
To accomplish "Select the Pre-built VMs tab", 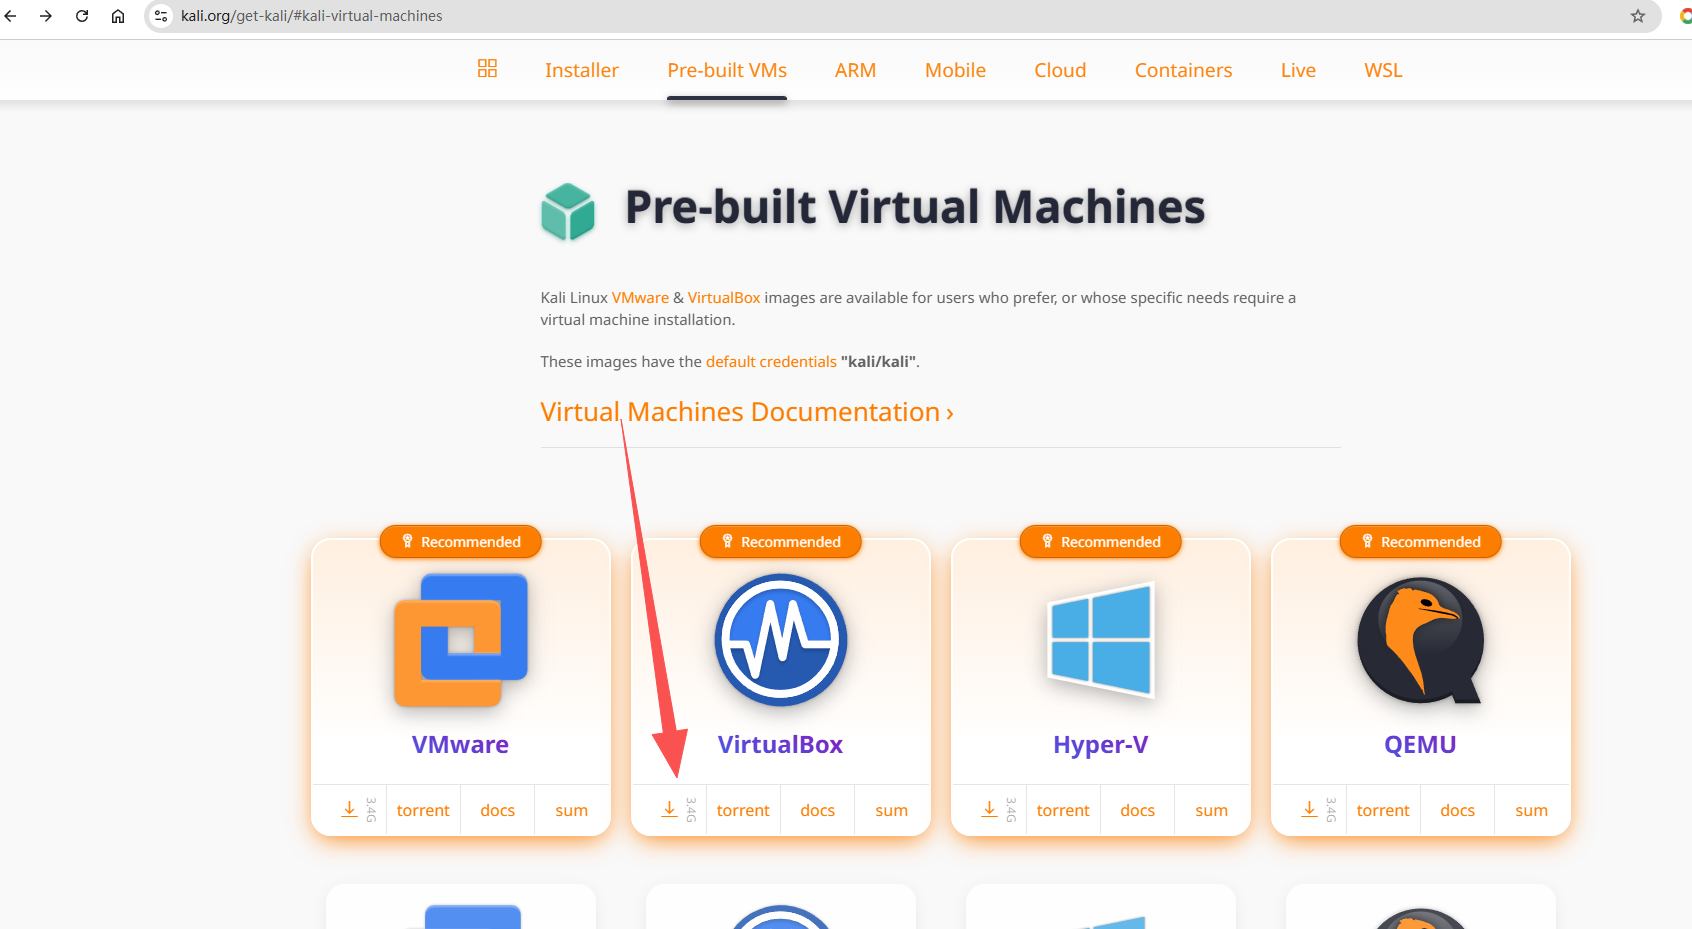I will coord(727,70).
